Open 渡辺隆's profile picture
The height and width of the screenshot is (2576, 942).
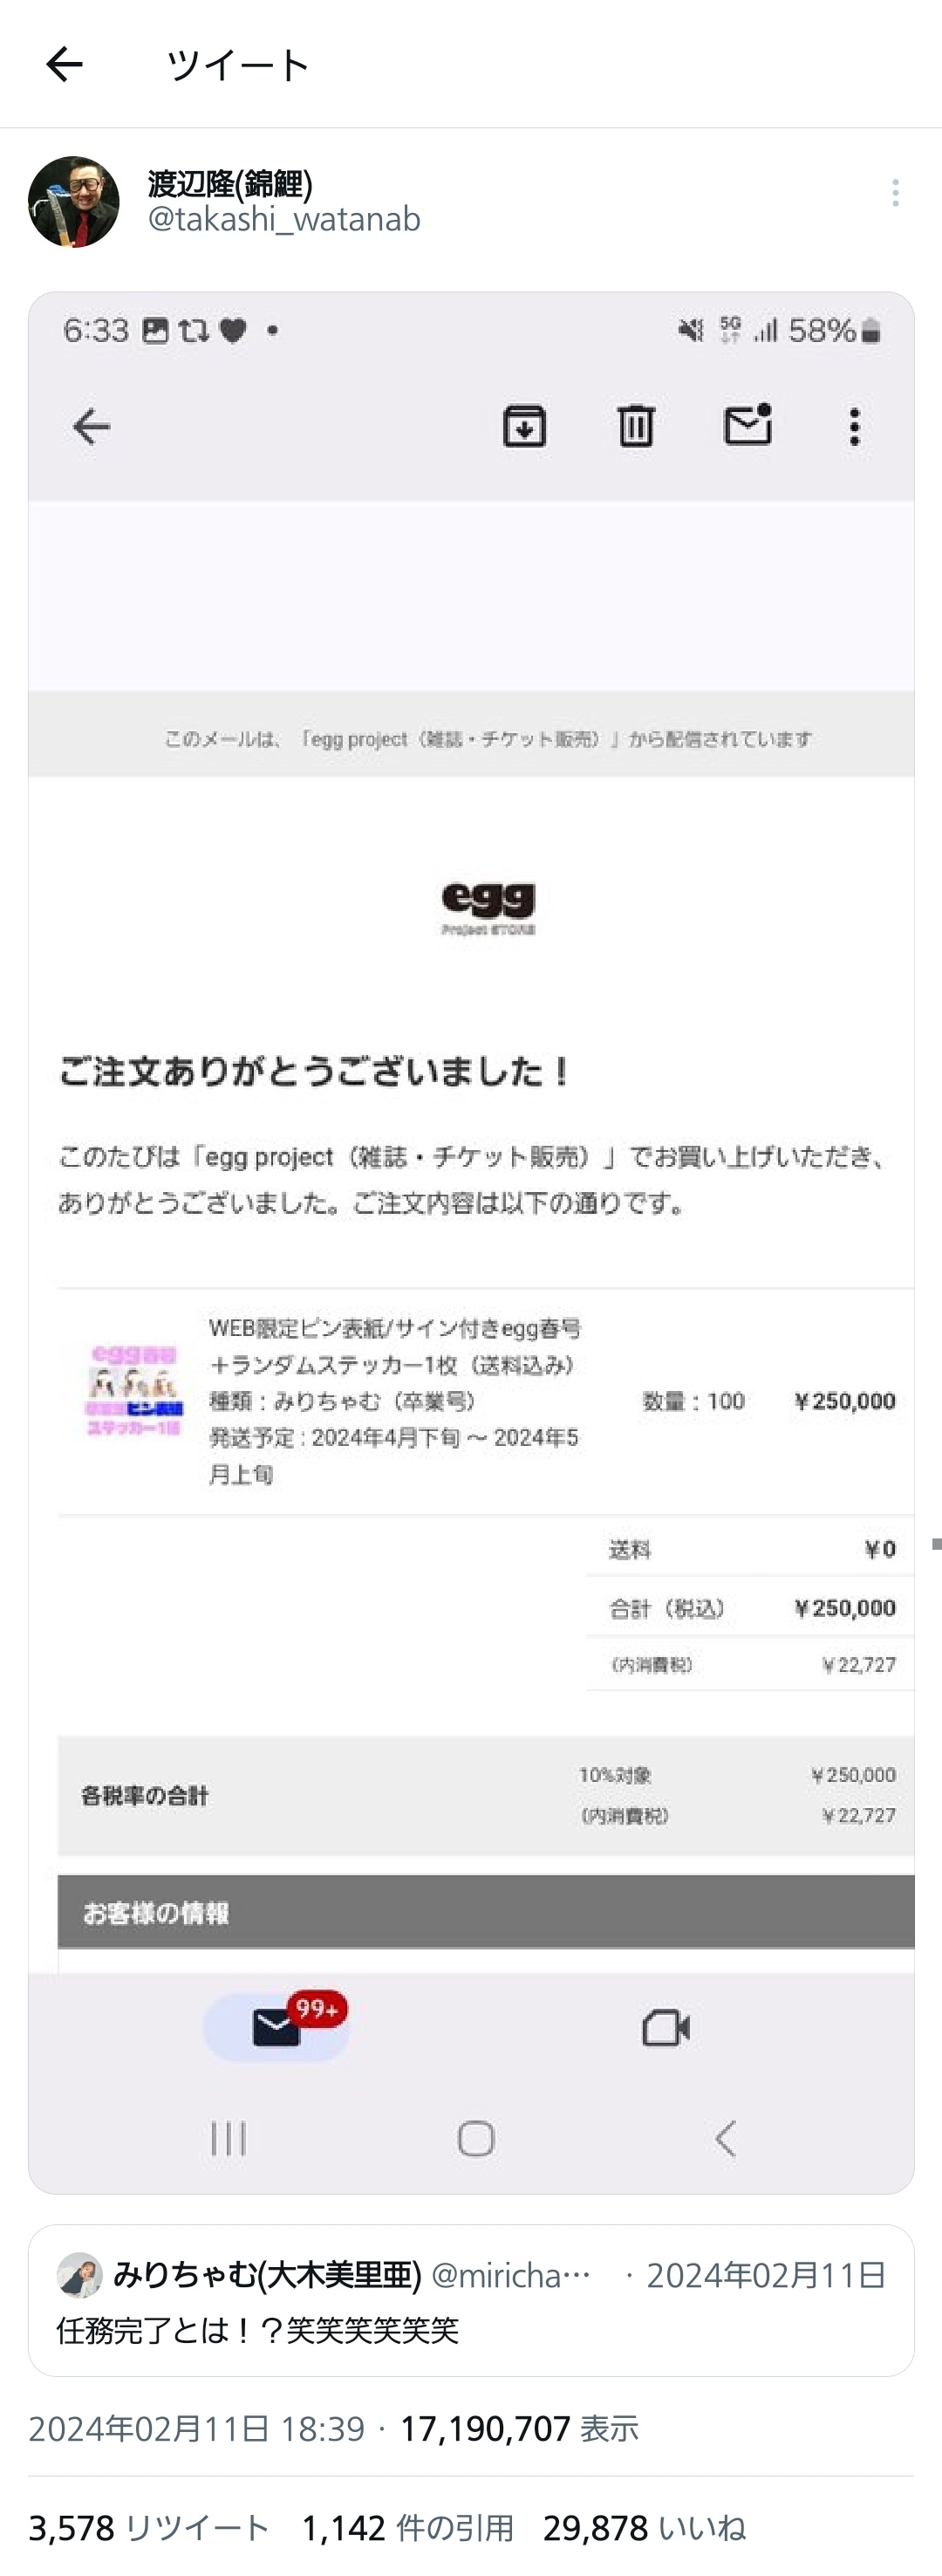click(73, 201)
